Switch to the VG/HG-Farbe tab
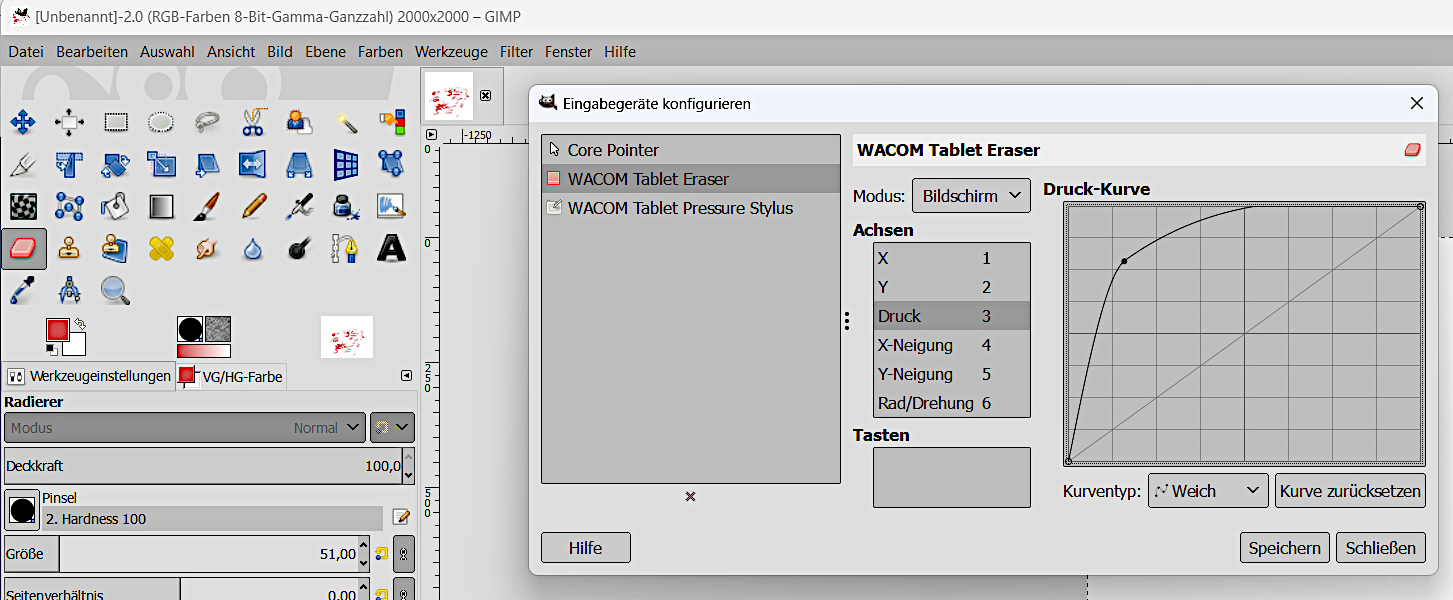1453x600 pixels. pyautogui.click(x=232, y=377)
